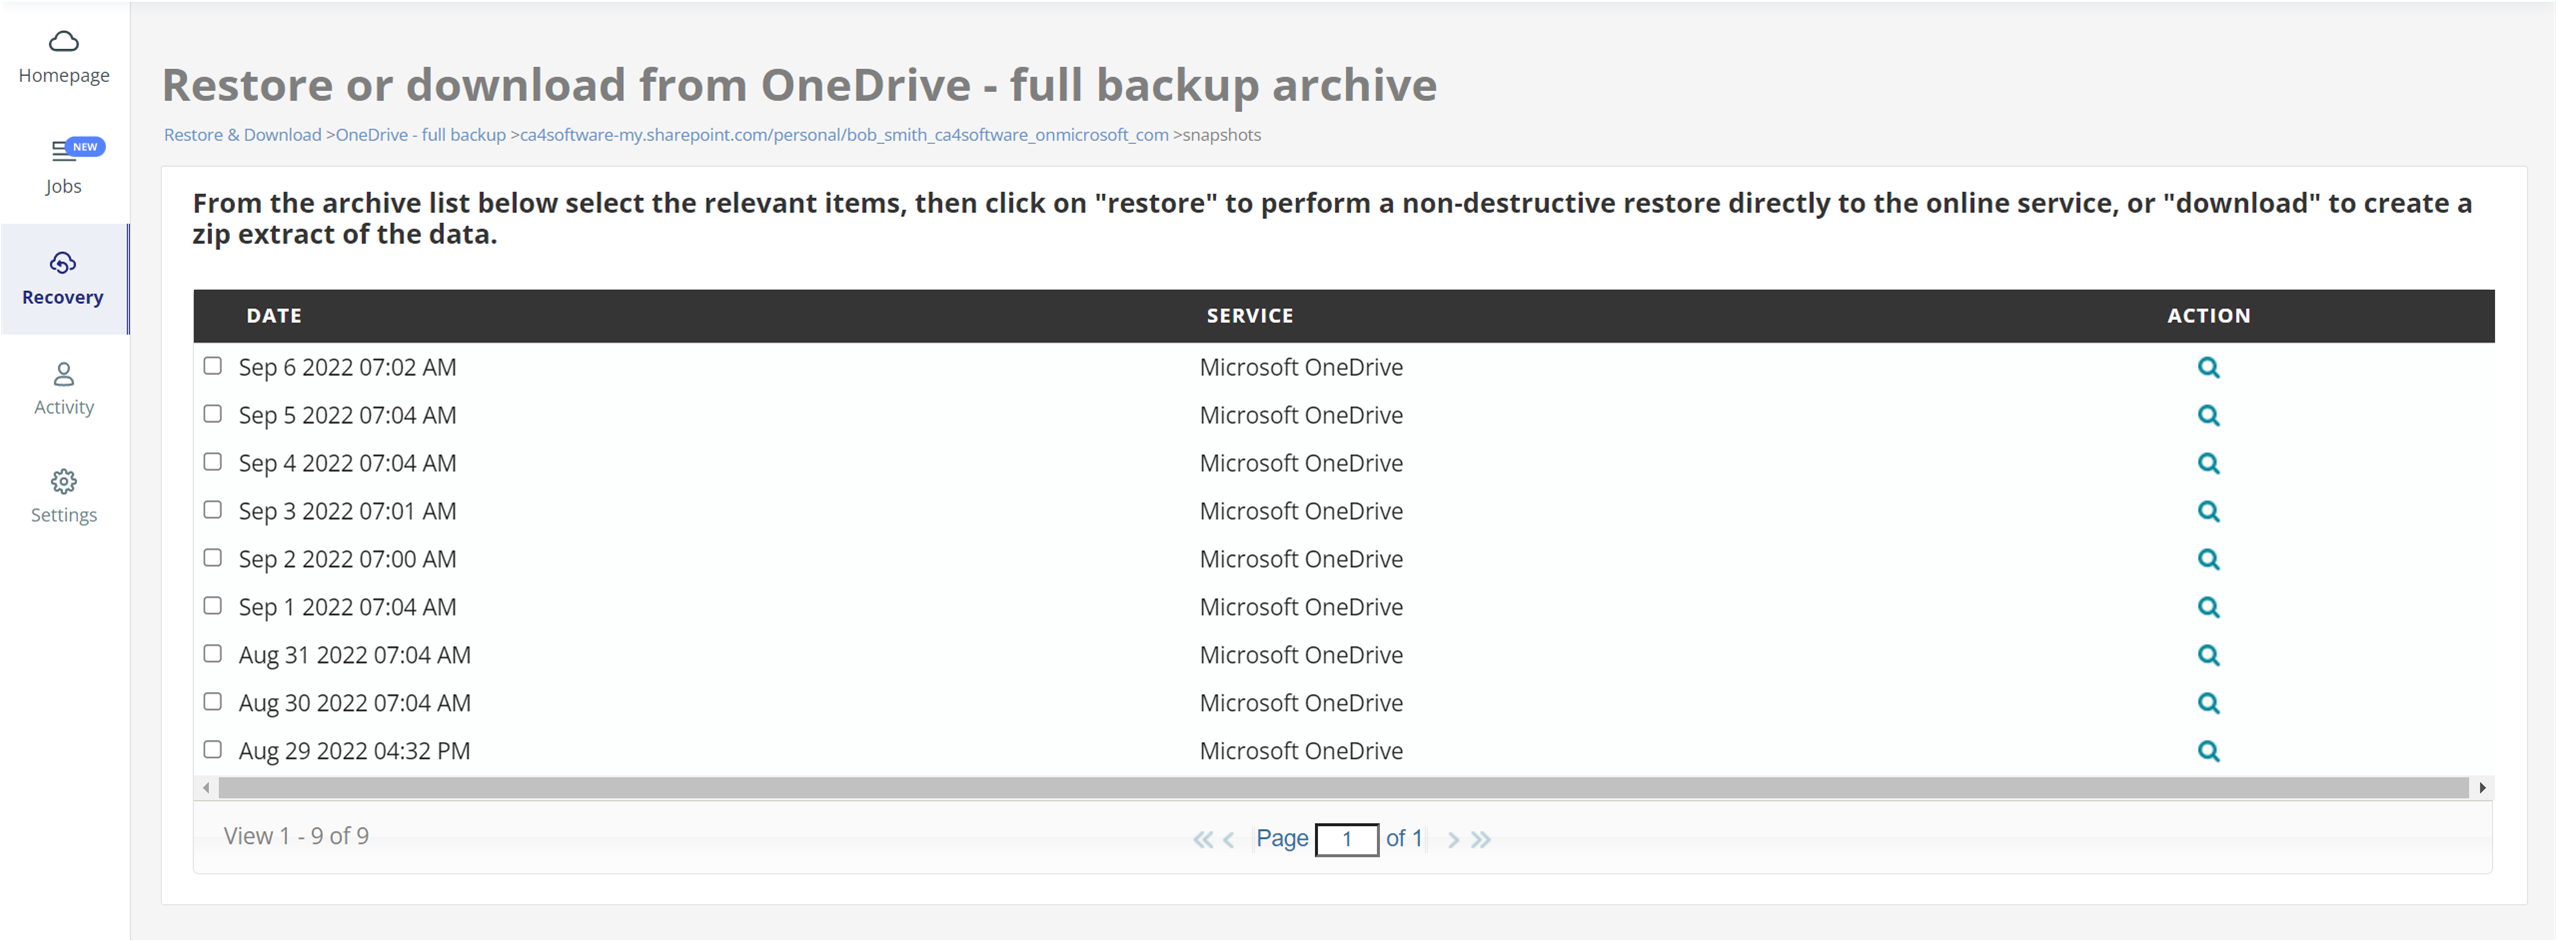The image size is (2557, 941).
Task: Open the Jobs list icon
Action: tap(62, 152)
